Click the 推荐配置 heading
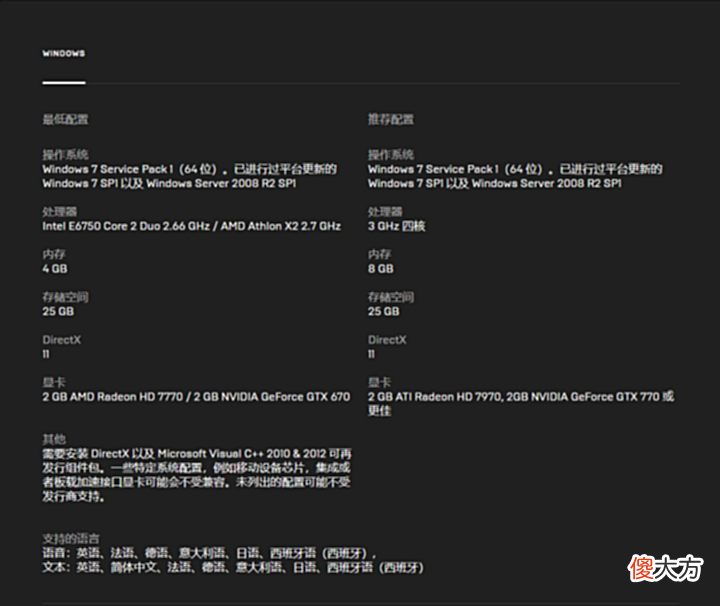 point(391,119)
